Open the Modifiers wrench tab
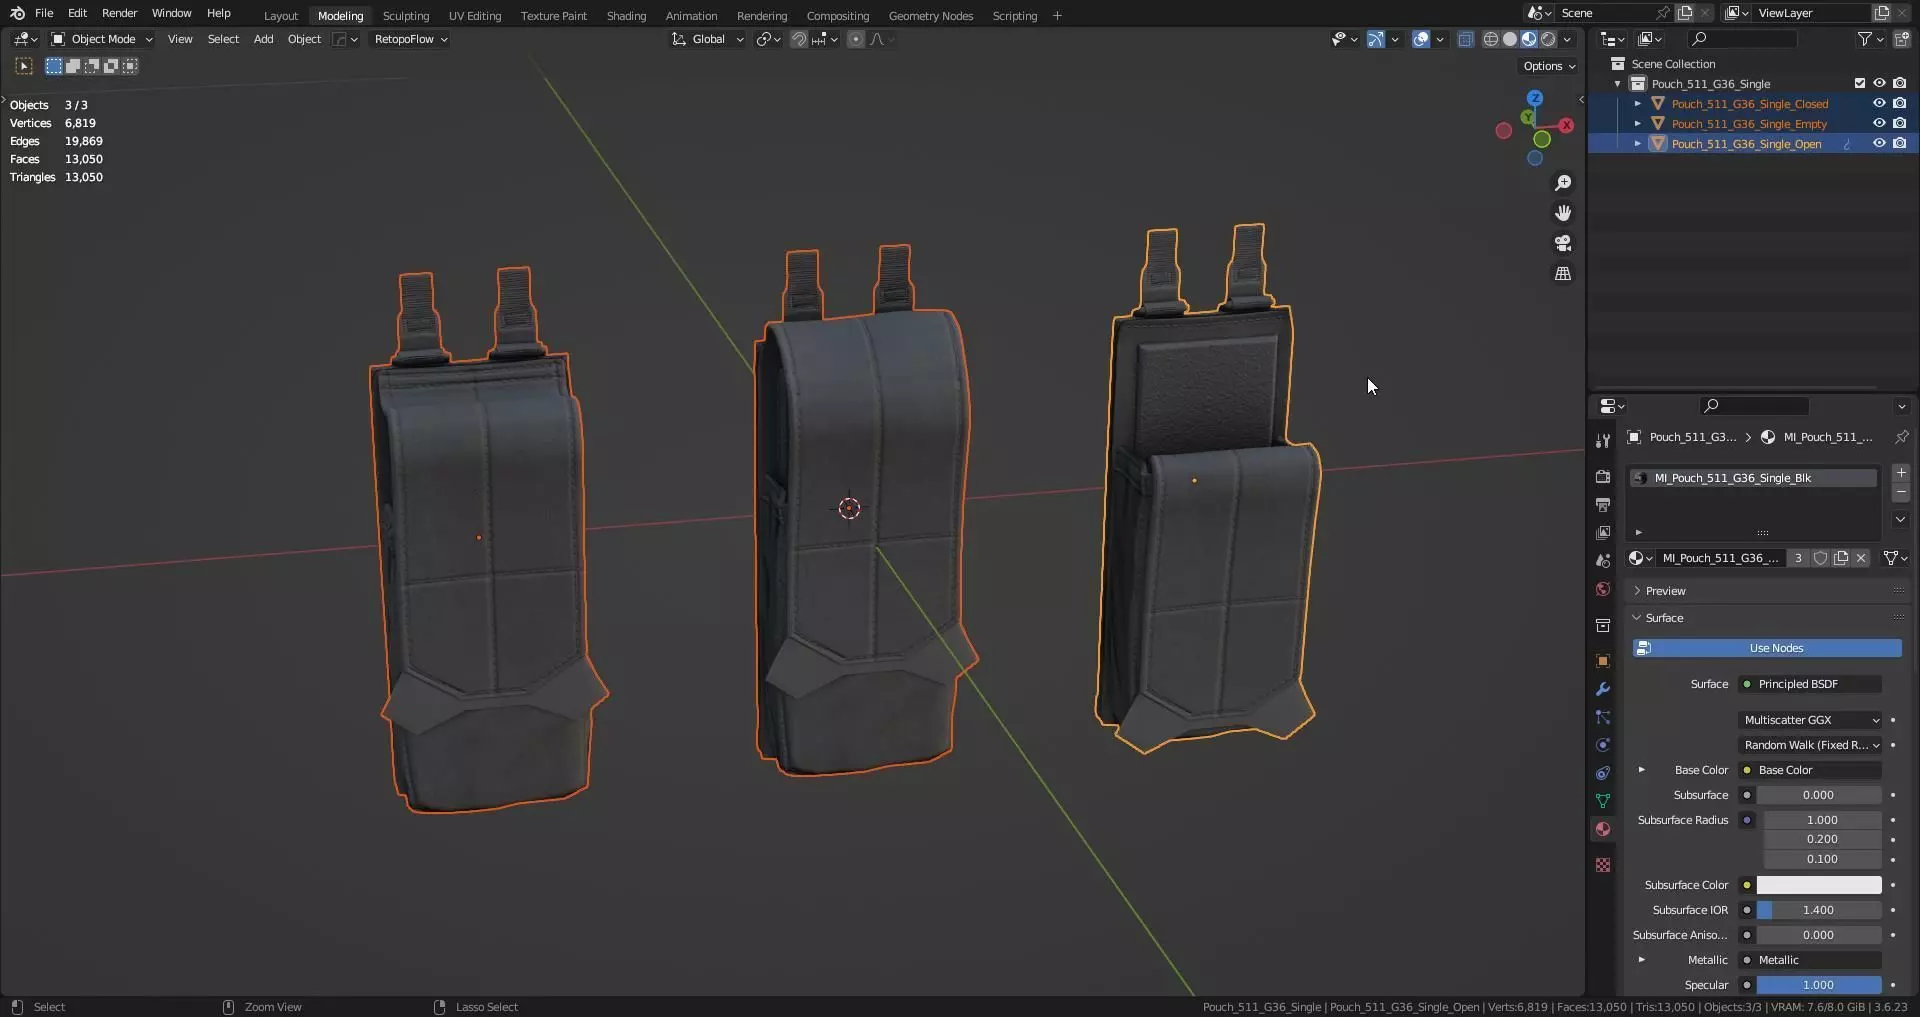The image size is (1920, 1017). pos(1603,689)
